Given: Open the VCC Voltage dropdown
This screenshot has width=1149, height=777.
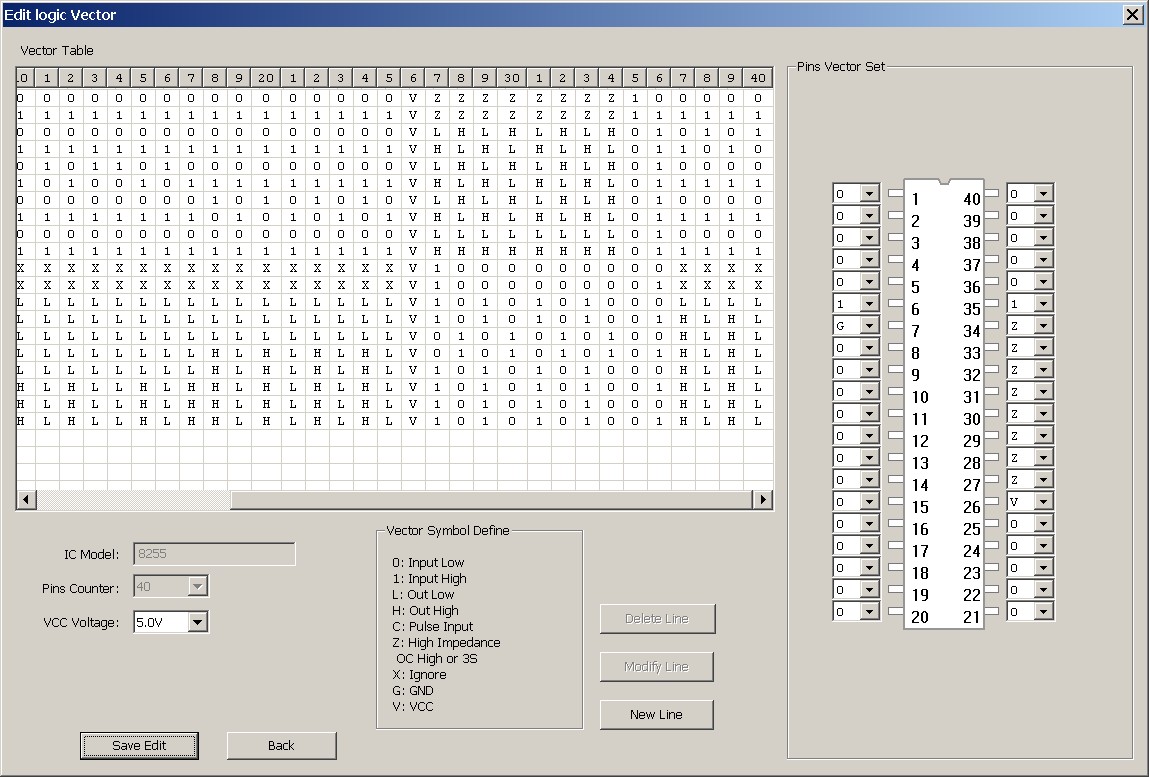Looking at the screenshot, I should (x=198, y=622).
